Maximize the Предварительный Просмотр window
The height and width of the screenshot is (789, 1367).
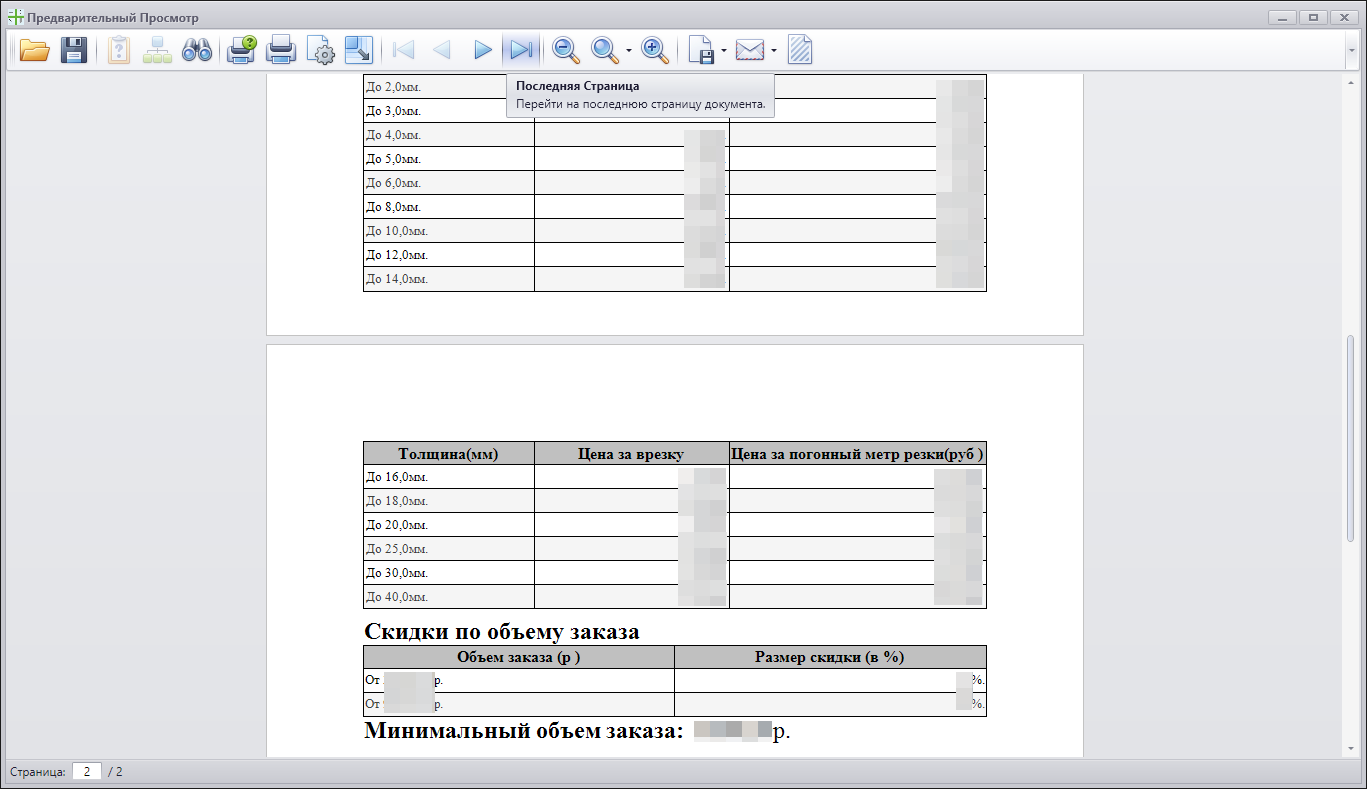click(1313, 17)
